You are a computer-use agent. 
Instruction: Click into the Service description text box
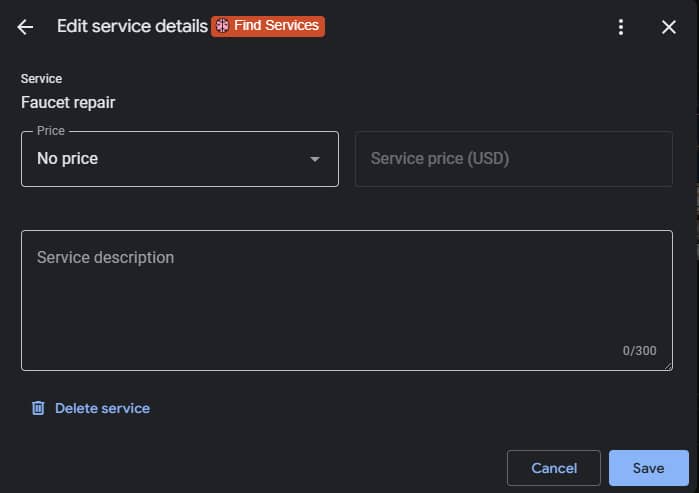click(x=346, y=300)
